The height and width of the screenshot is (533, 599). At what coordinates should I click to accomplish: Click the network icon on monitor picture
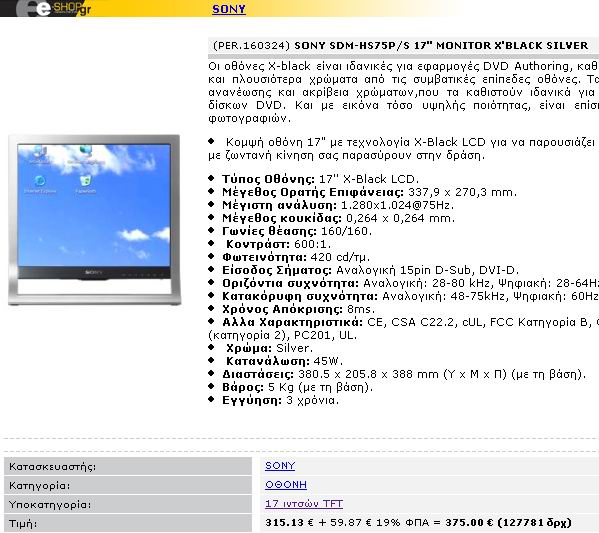pyautogui.click(x=86, y=154)
